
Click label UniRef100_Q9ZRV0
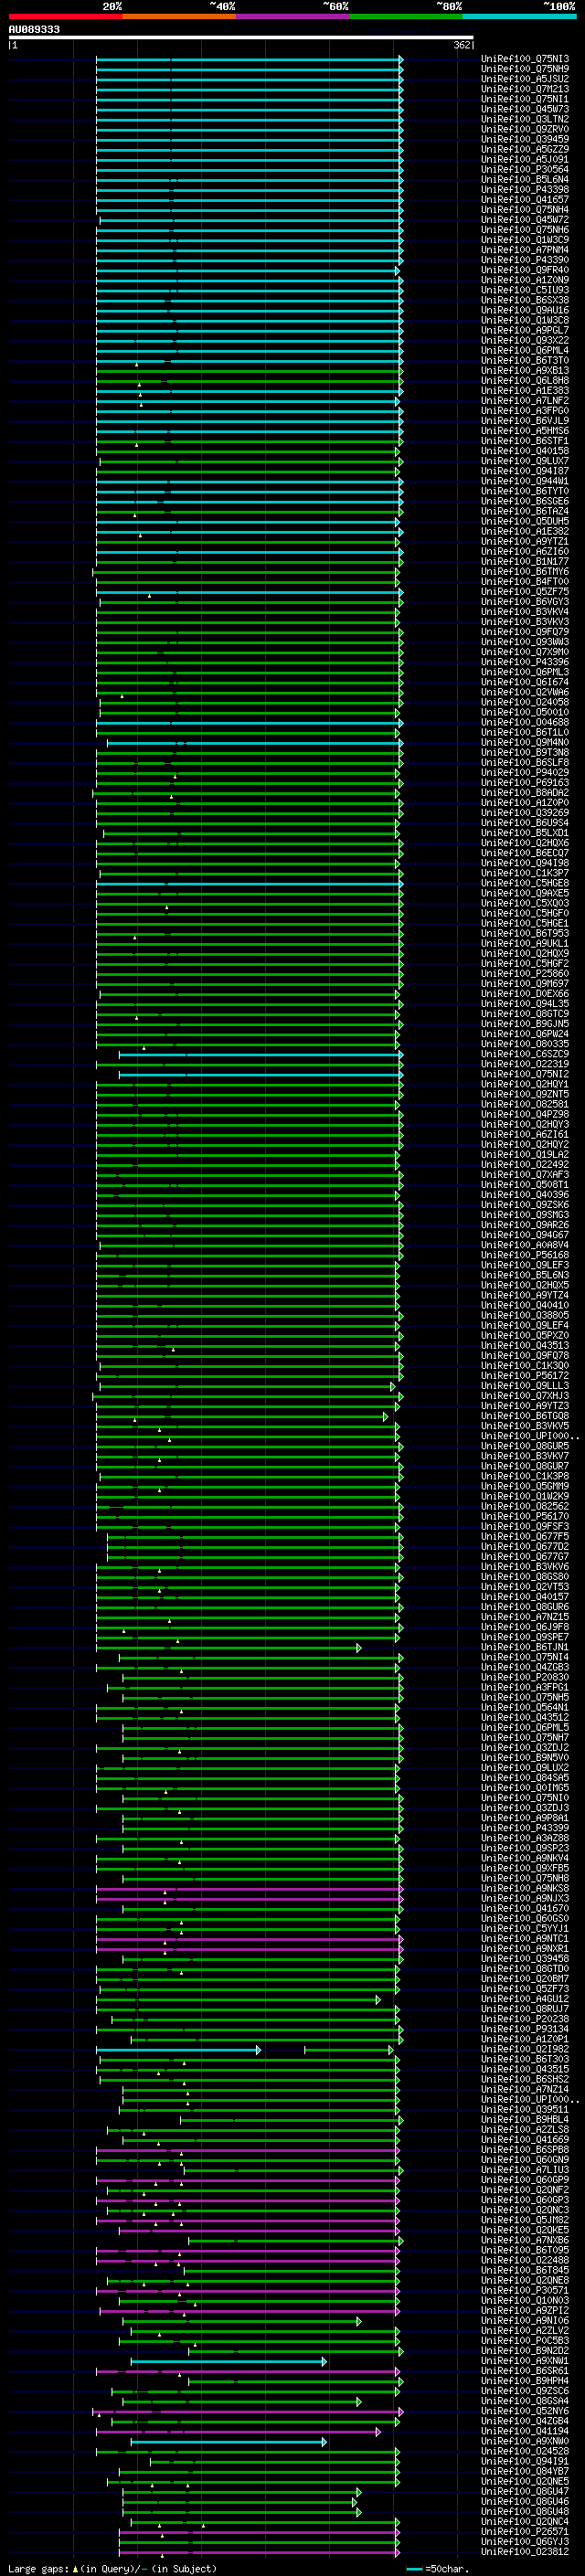click(525, 129)
